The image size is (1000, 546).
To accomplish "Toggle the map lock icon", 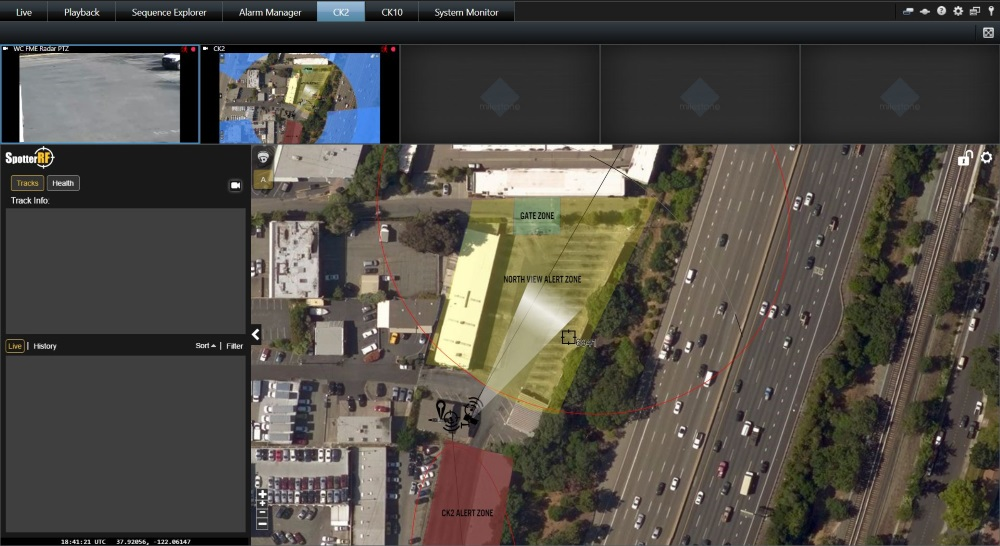I will tap(965, 158).
